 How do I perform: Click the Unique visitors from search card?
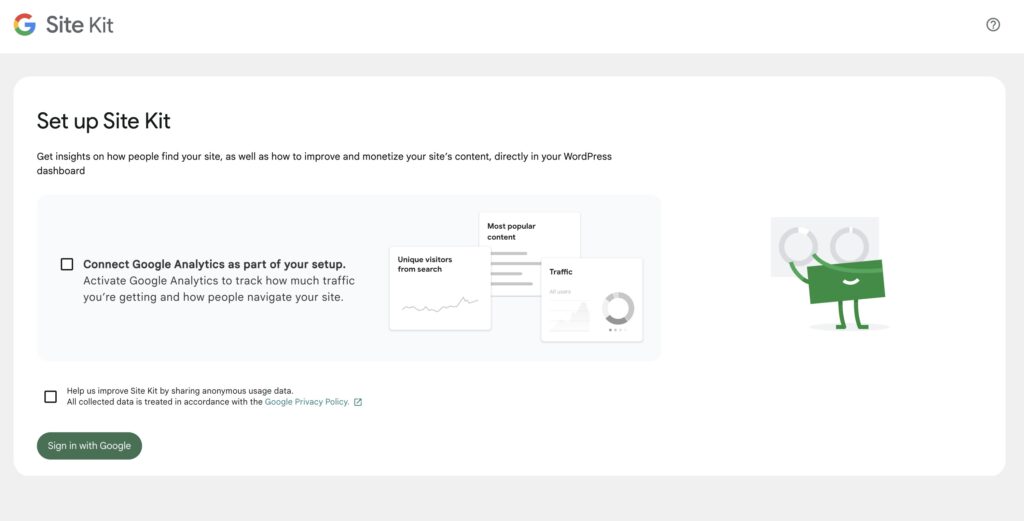point(440,288)
